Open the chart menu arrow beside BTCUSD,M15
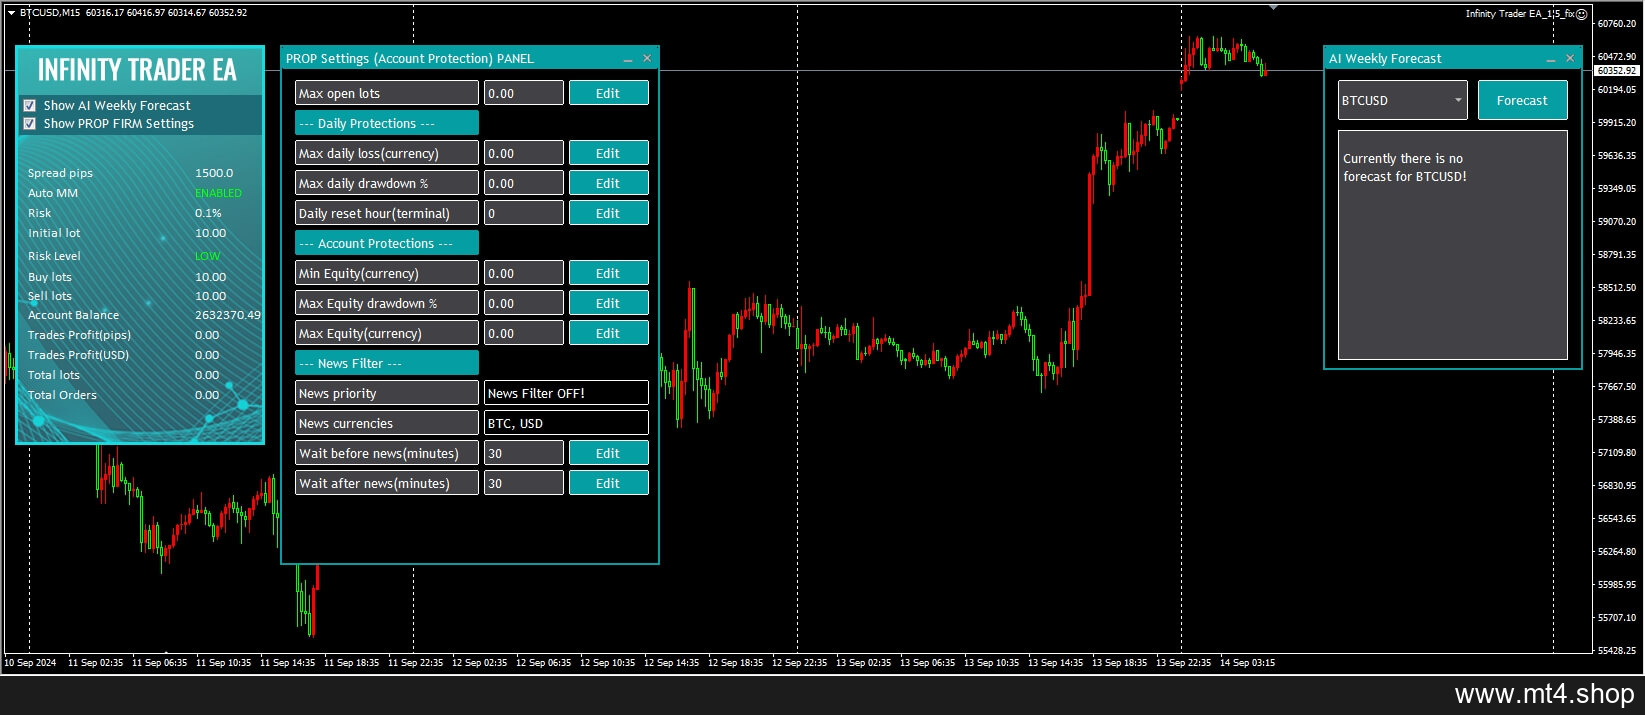 (x=11, y=13)
